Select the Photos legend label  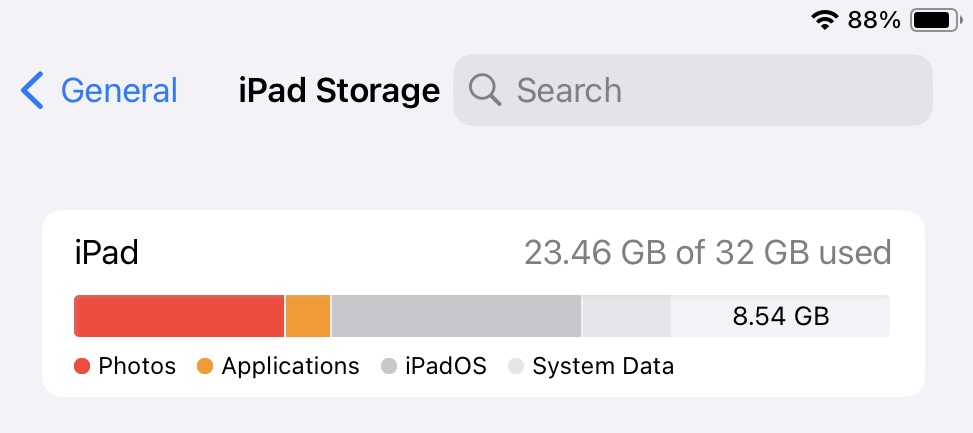tap(137, 367)
